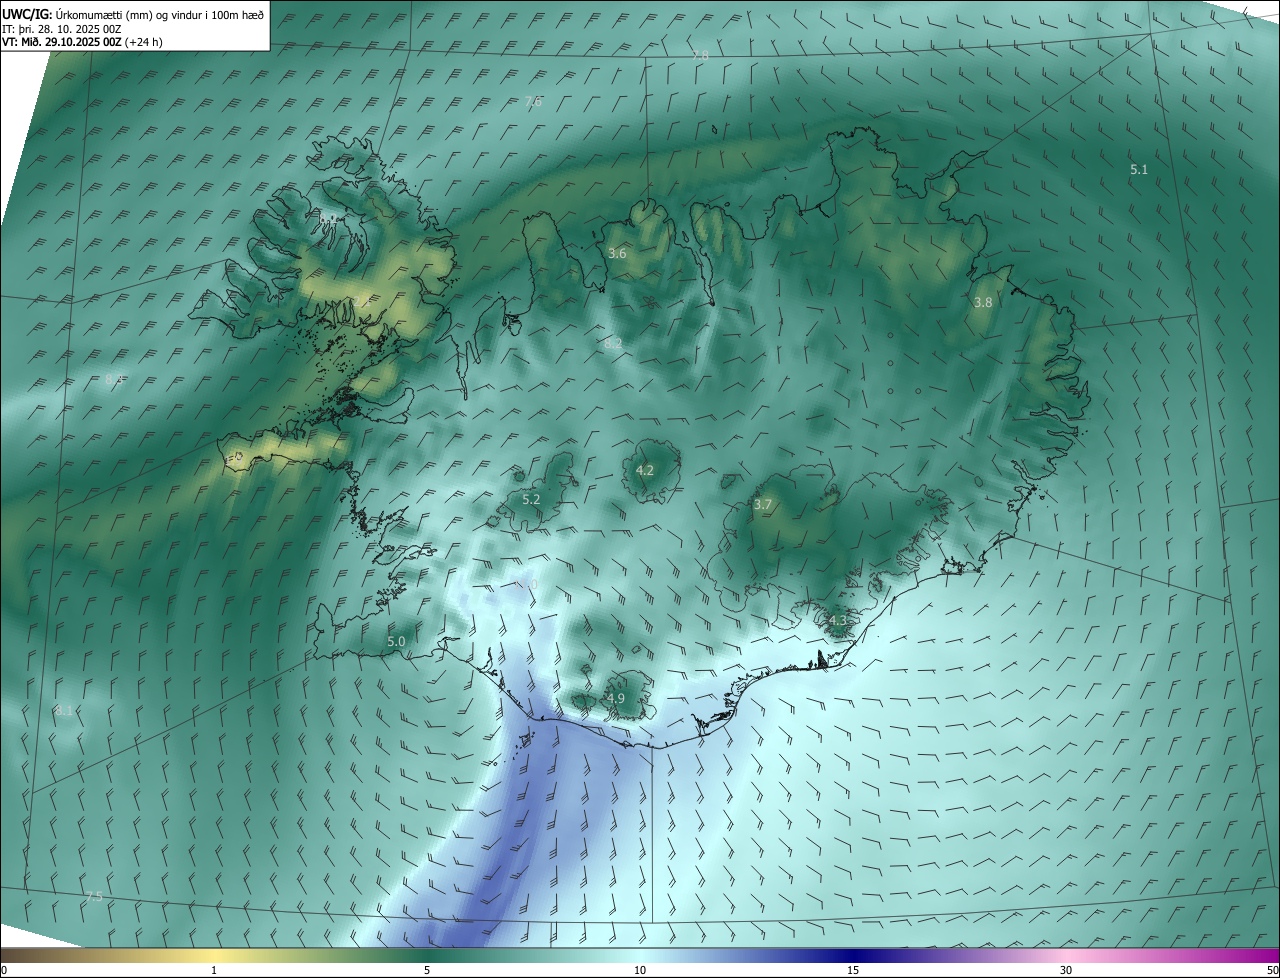Viewport: 1280px width, 978px height.
Task: Click the 5.2 value label on the map
Action: point(531,500)
